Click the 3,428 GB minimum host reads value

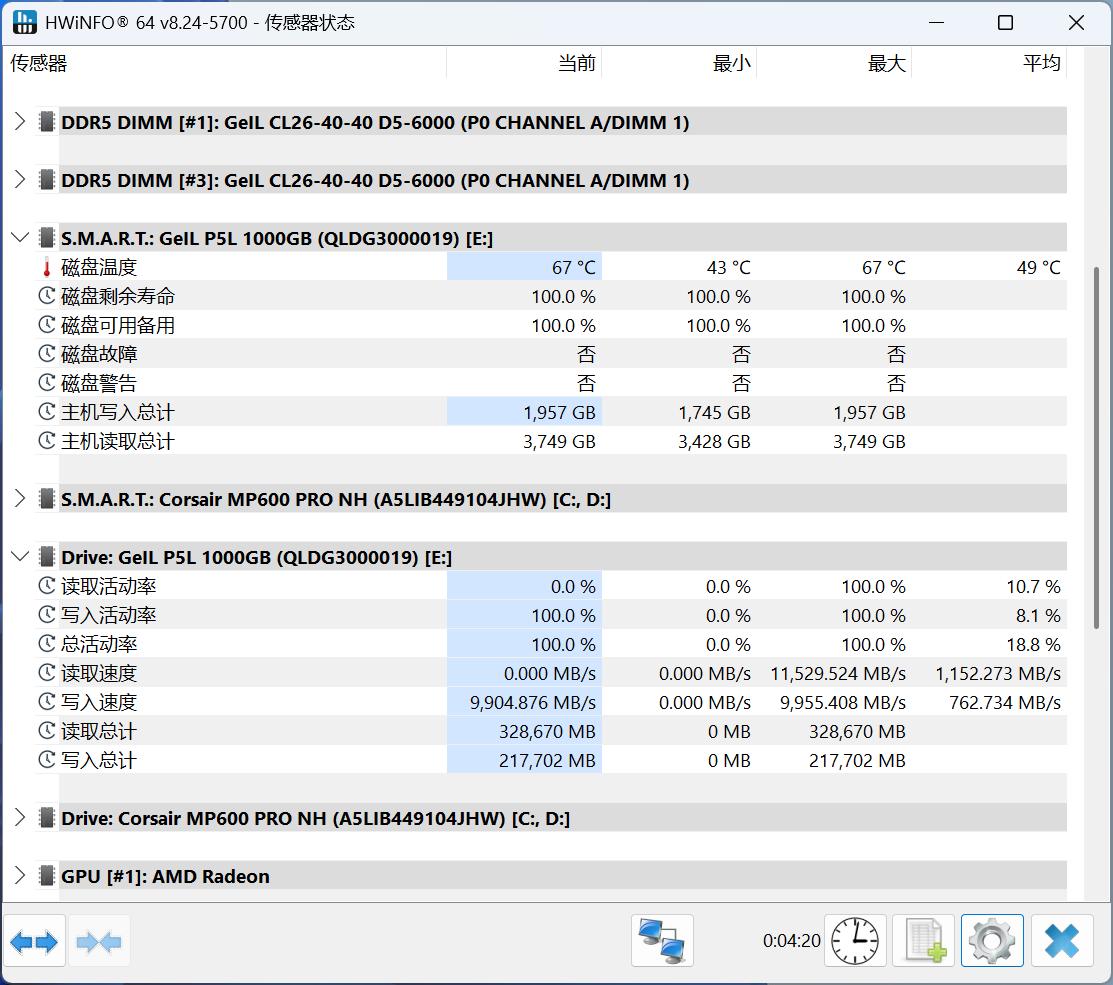click(x=714, y=441)
